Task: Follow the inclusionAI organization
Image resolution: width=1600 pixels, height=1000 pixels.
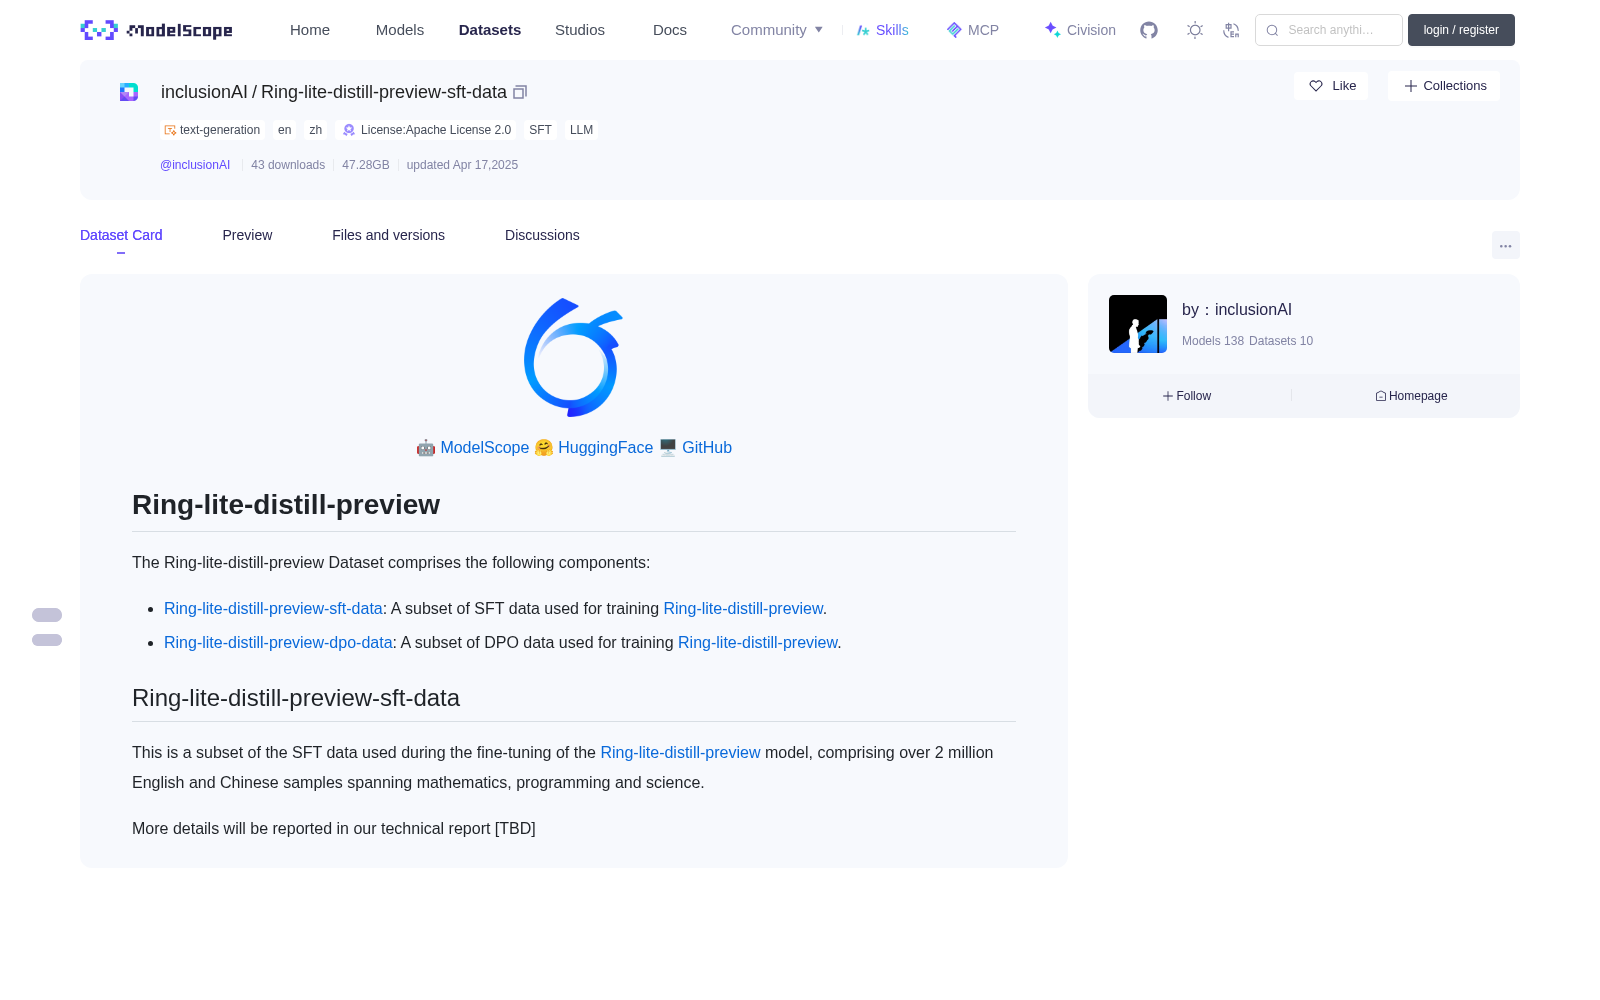Action: coord(1187,396)
